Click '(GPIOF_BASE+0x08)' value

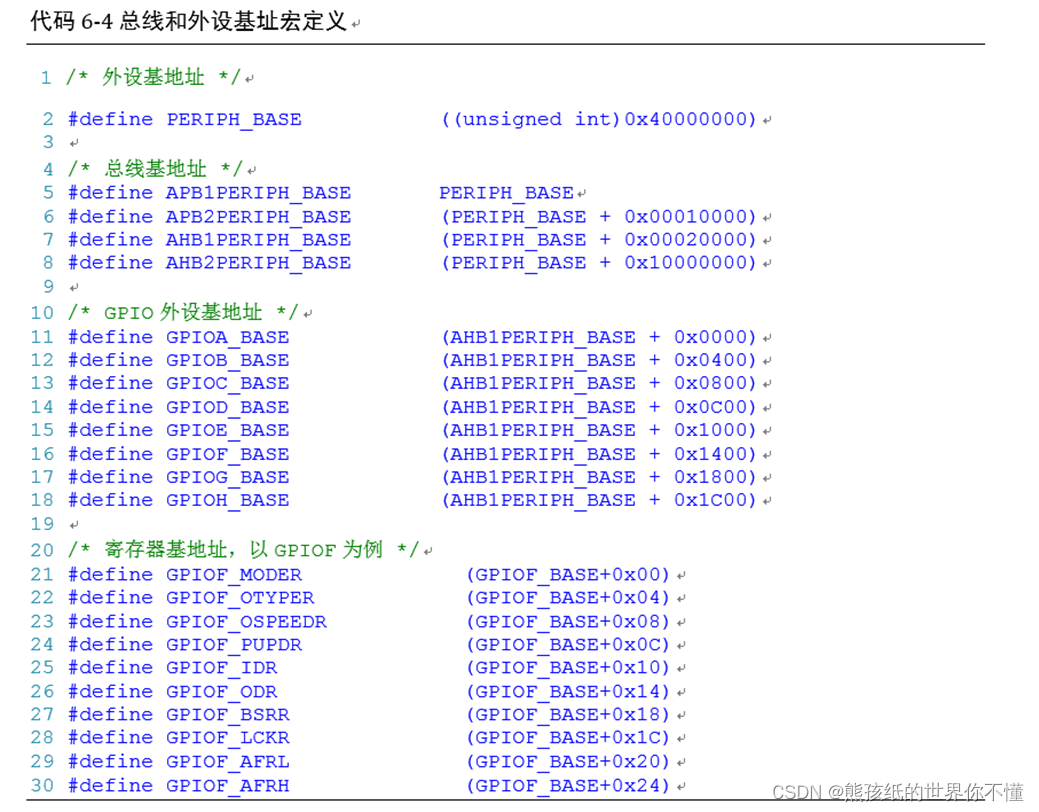click(568, 622)
